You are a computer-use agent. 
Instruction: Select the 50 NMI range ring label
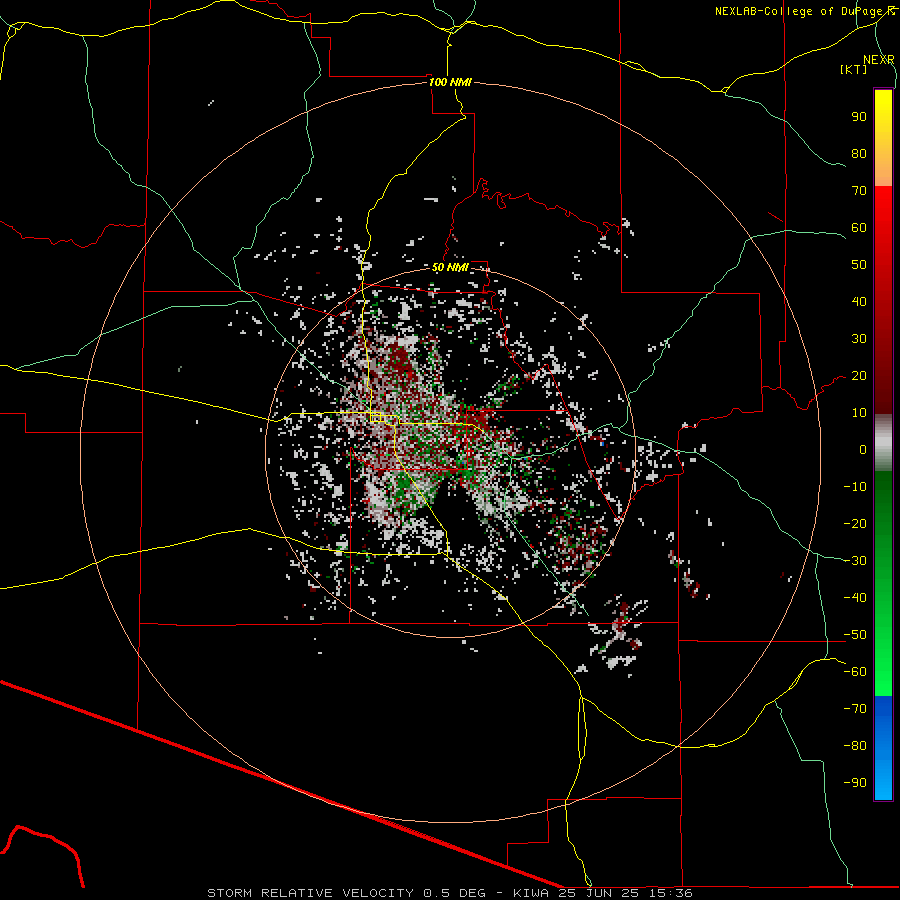coord(450,267)
